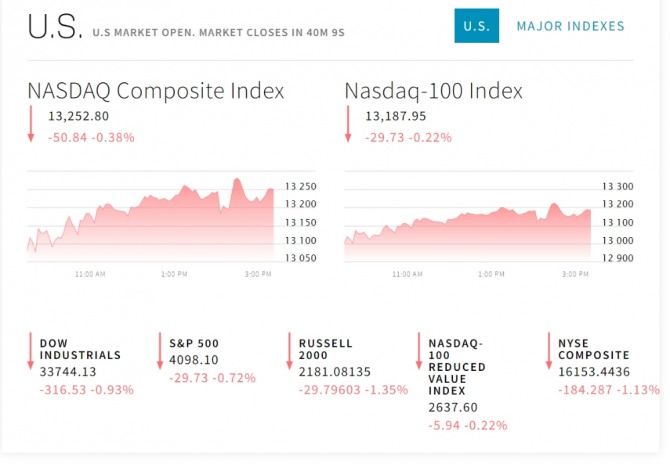Open the NASDAQ Composite Index heading
The width and height of the screenshot is (670, 464).
(x=156, y=91)
